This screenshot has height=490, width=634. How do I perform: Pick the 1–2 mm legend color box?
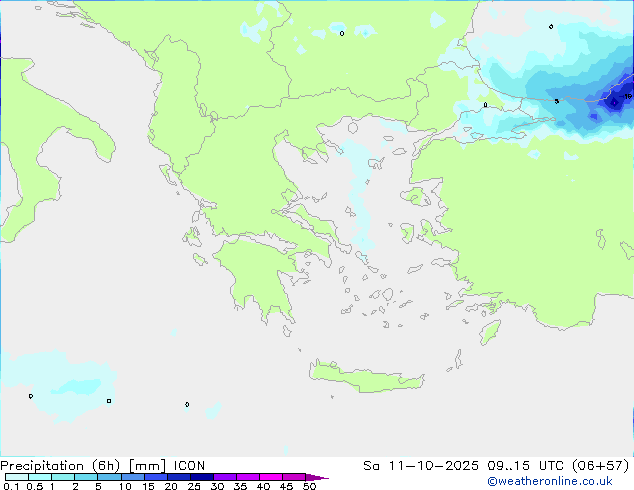coord(63,477)
